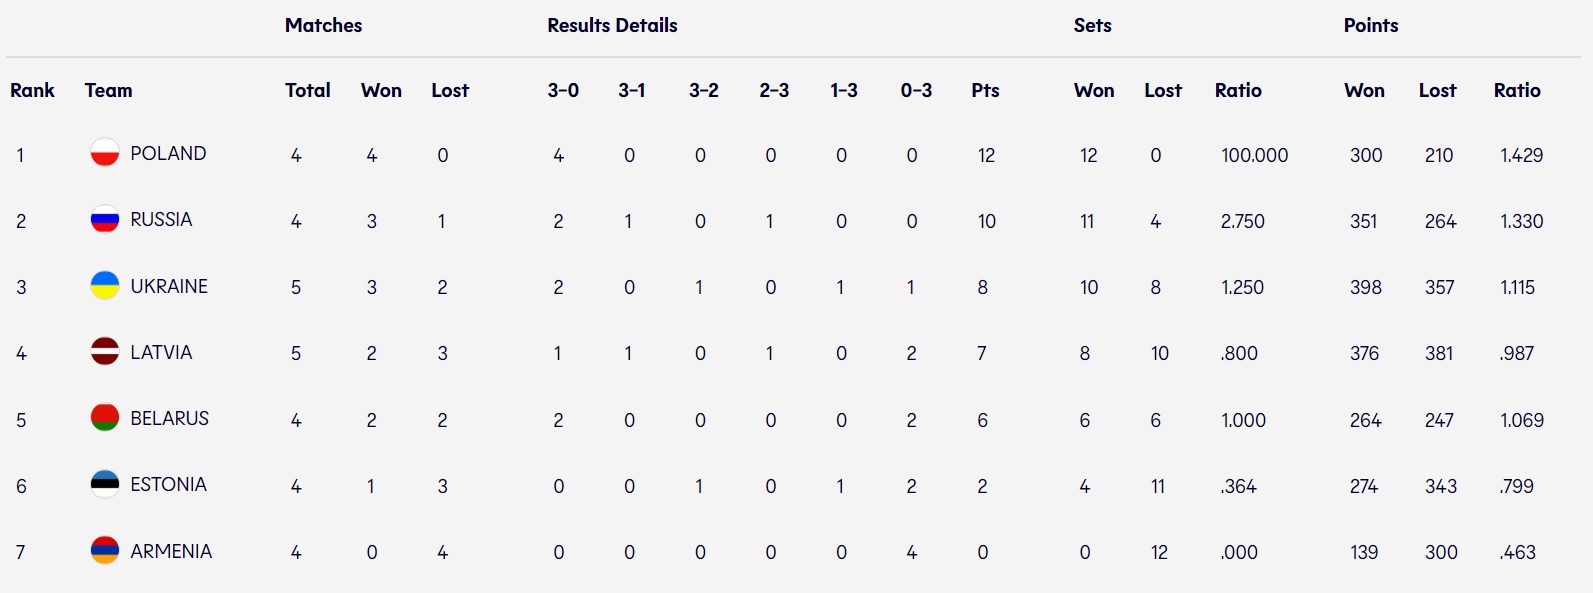This screenshot has height=593, width=1593.
Task: Select the Results Details group heading
Action: [612, 26]
